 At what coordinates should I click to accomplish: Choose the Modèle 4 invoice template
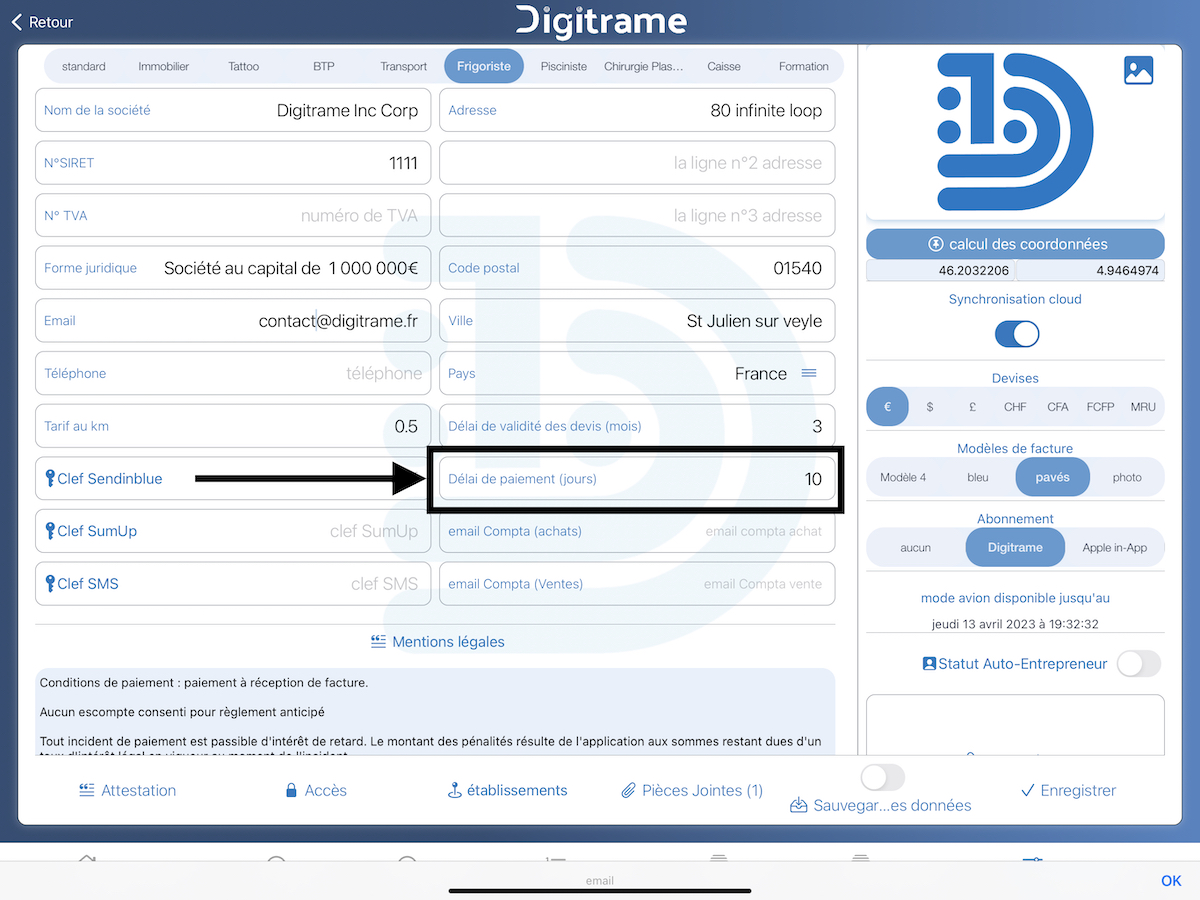[x=903, y=478]
